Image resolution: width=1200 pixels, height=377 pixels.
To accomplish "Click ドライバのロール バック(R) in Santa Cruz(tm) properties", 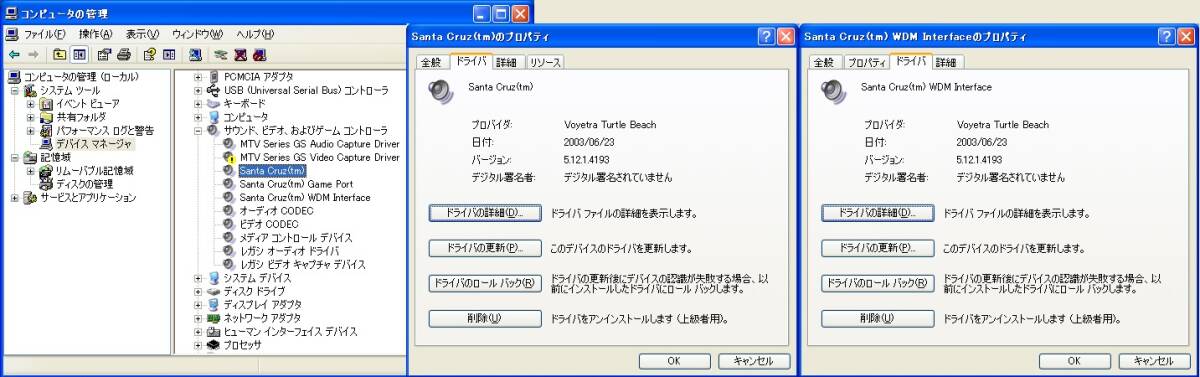I will pyautogui.click(x=485, y=283).
